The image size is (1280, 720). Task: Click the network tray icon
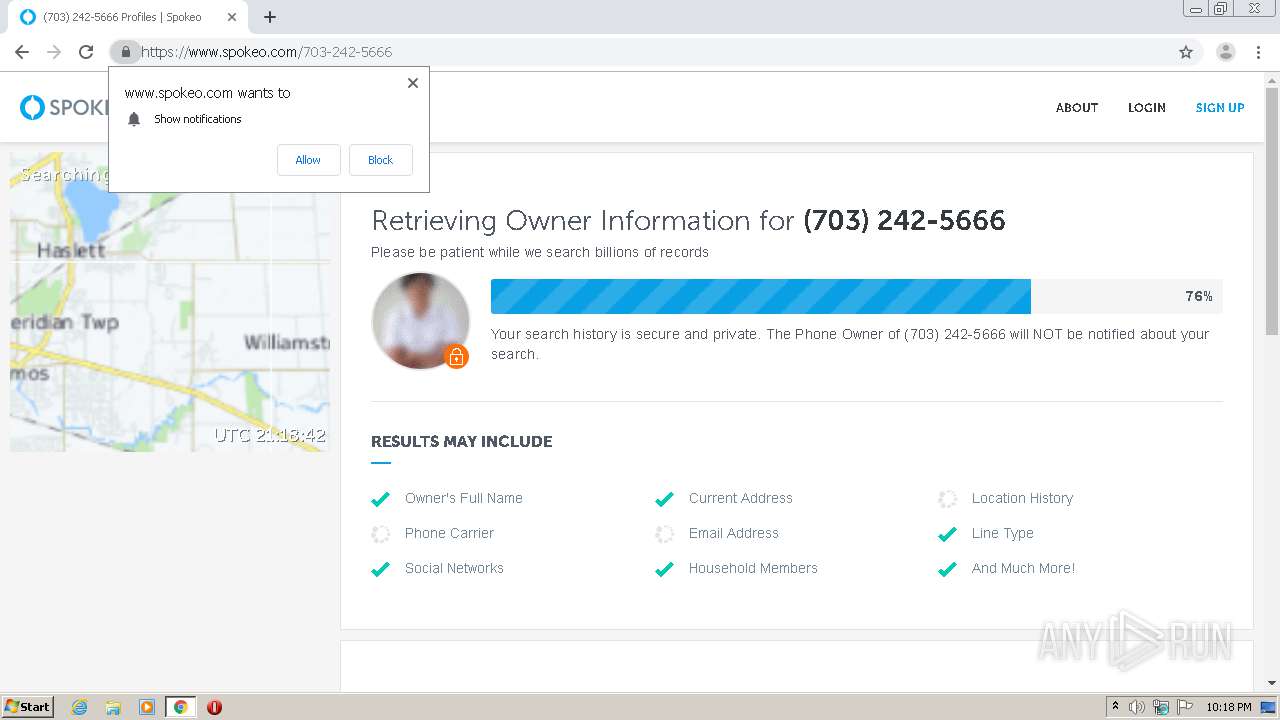click(1161, 707)
